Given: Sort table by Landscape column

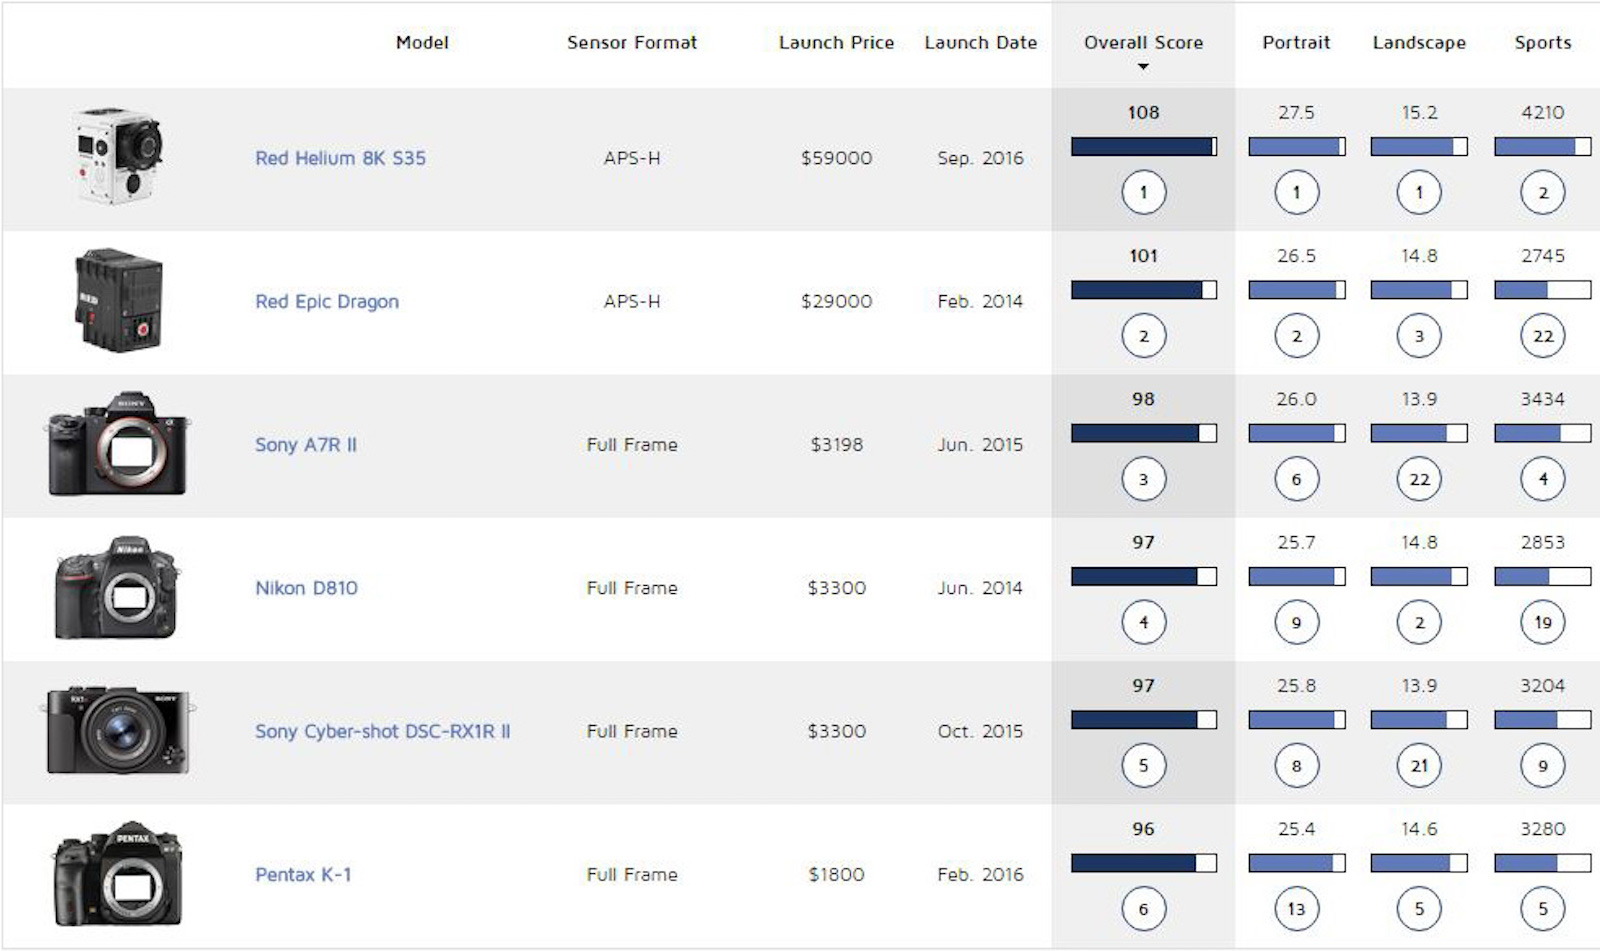Looking at the screenshot, I should (x=1419, y=42).
